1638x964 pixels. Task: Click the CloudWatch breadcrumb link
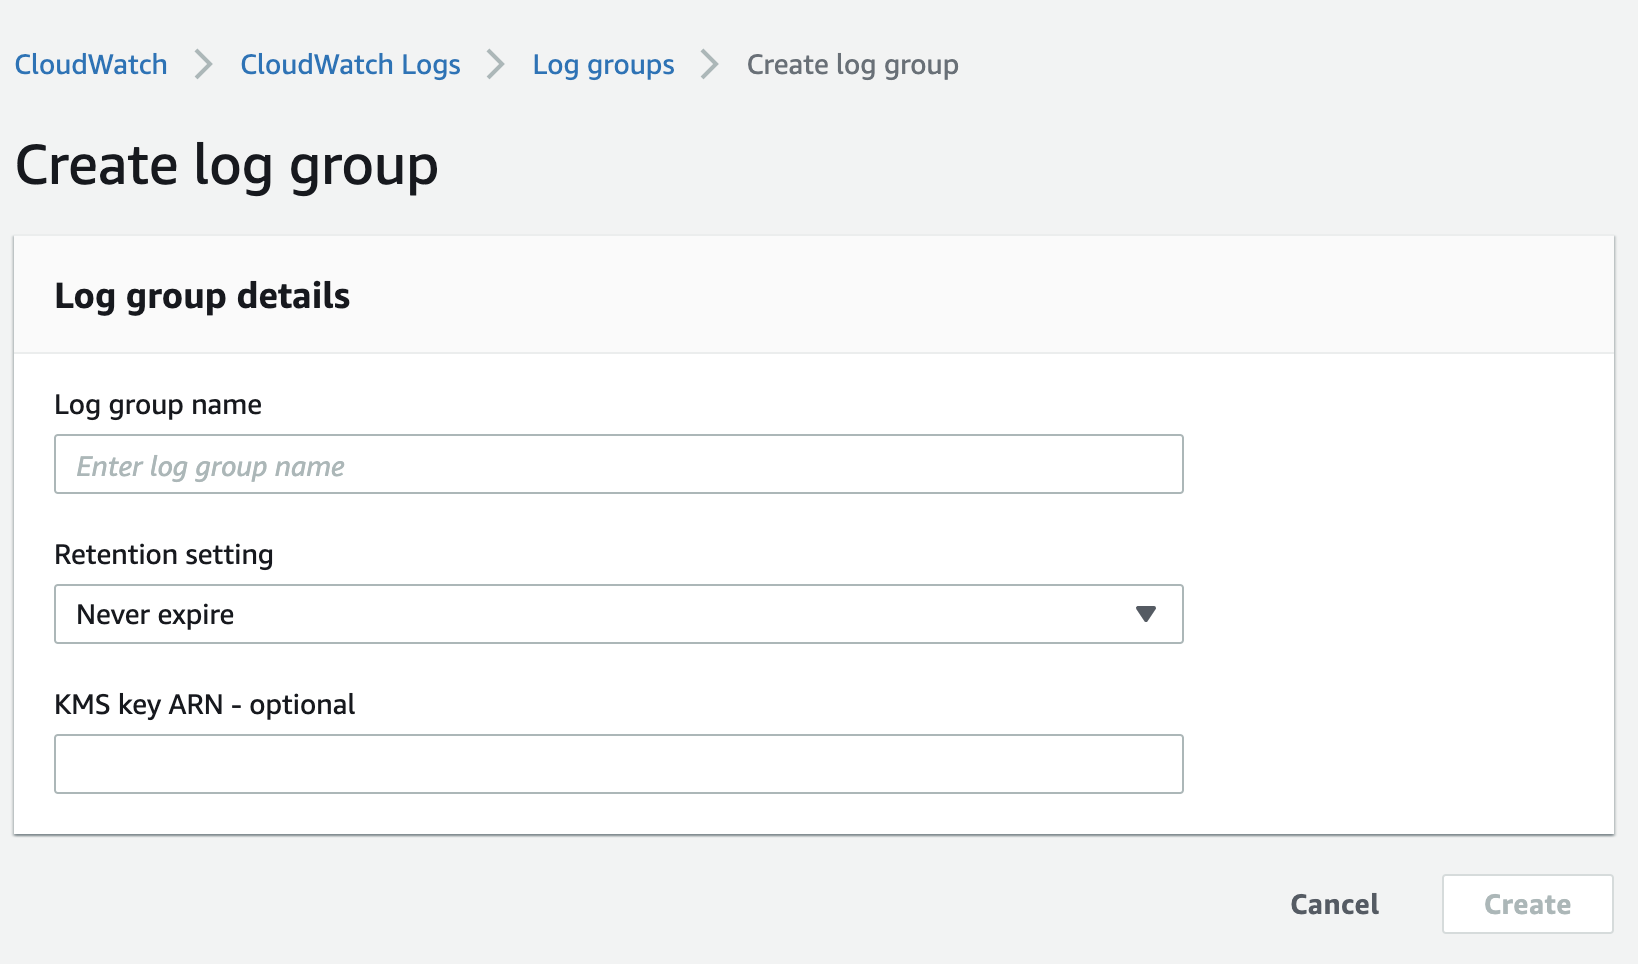tap(91, 65)
